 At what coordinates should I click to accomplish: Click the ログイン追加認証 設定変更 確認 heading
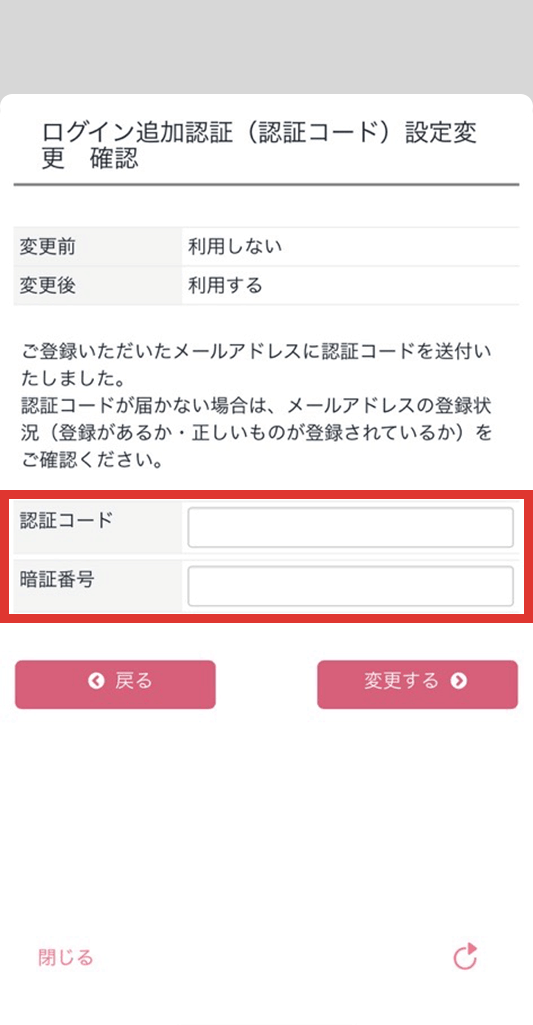[260, 144]
